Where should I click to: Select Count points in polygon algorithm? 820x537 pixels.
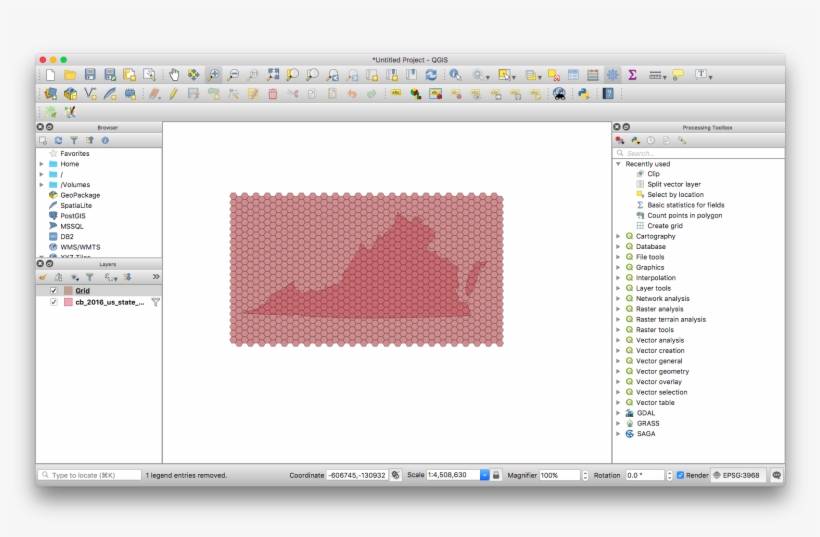[x=684, y=215]
